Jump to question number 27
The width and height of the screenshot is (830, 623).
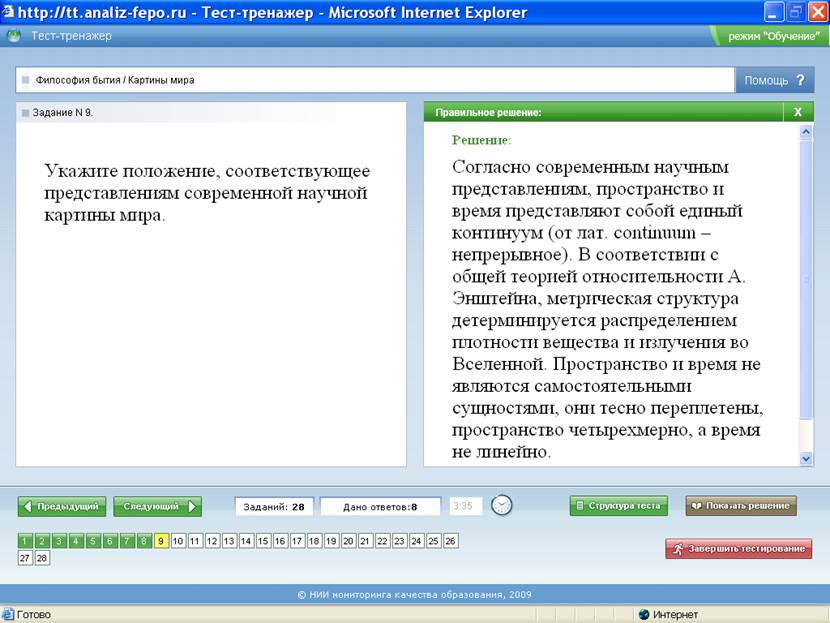[25, 558]
